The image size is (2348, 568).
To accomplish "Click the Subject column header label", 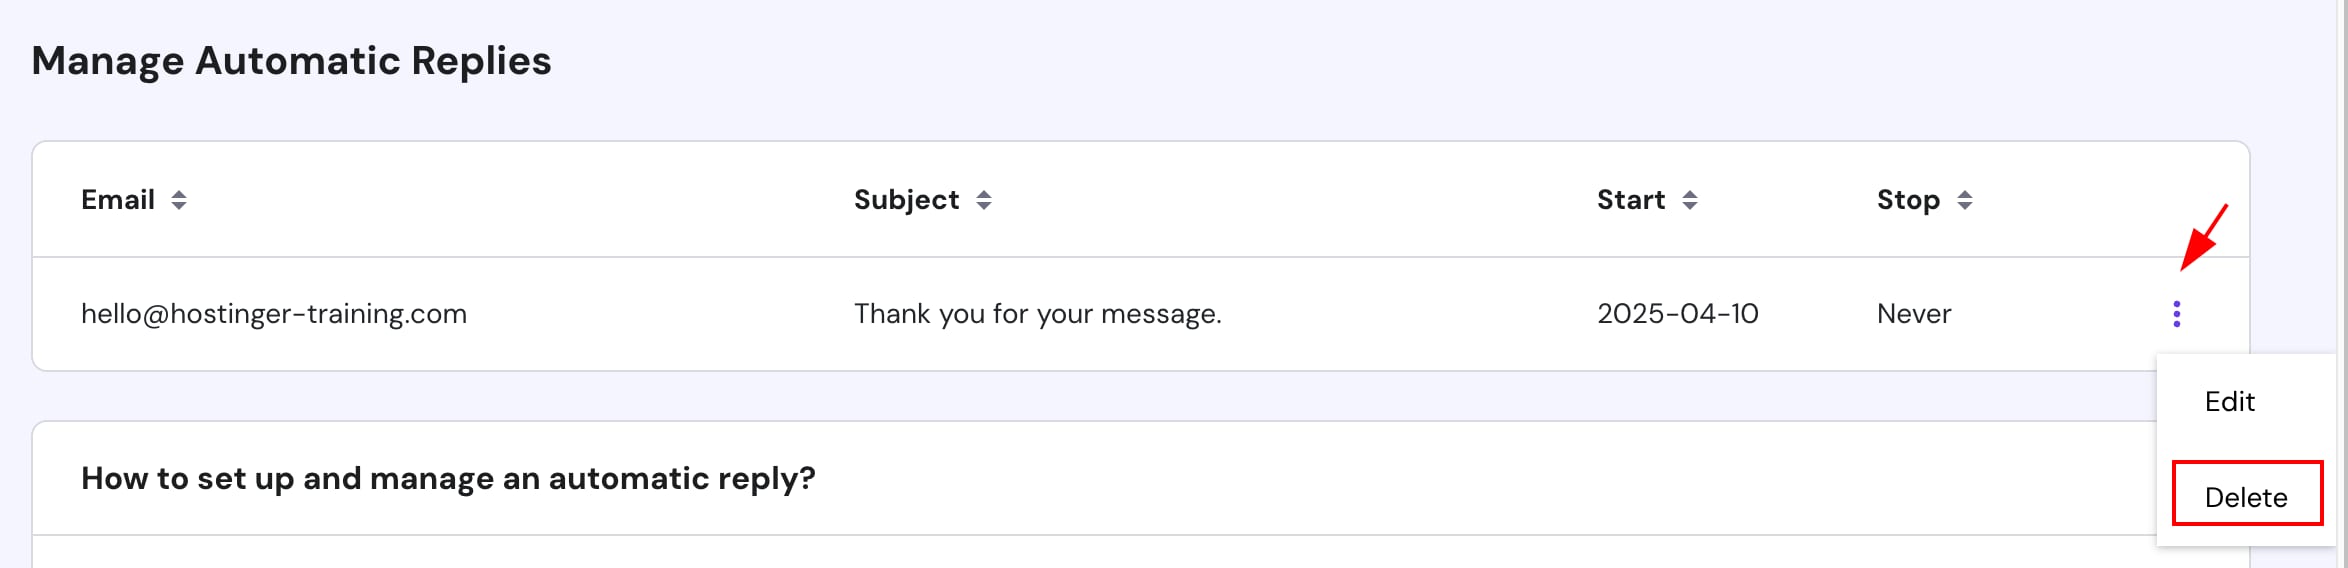I will point(906,200).
